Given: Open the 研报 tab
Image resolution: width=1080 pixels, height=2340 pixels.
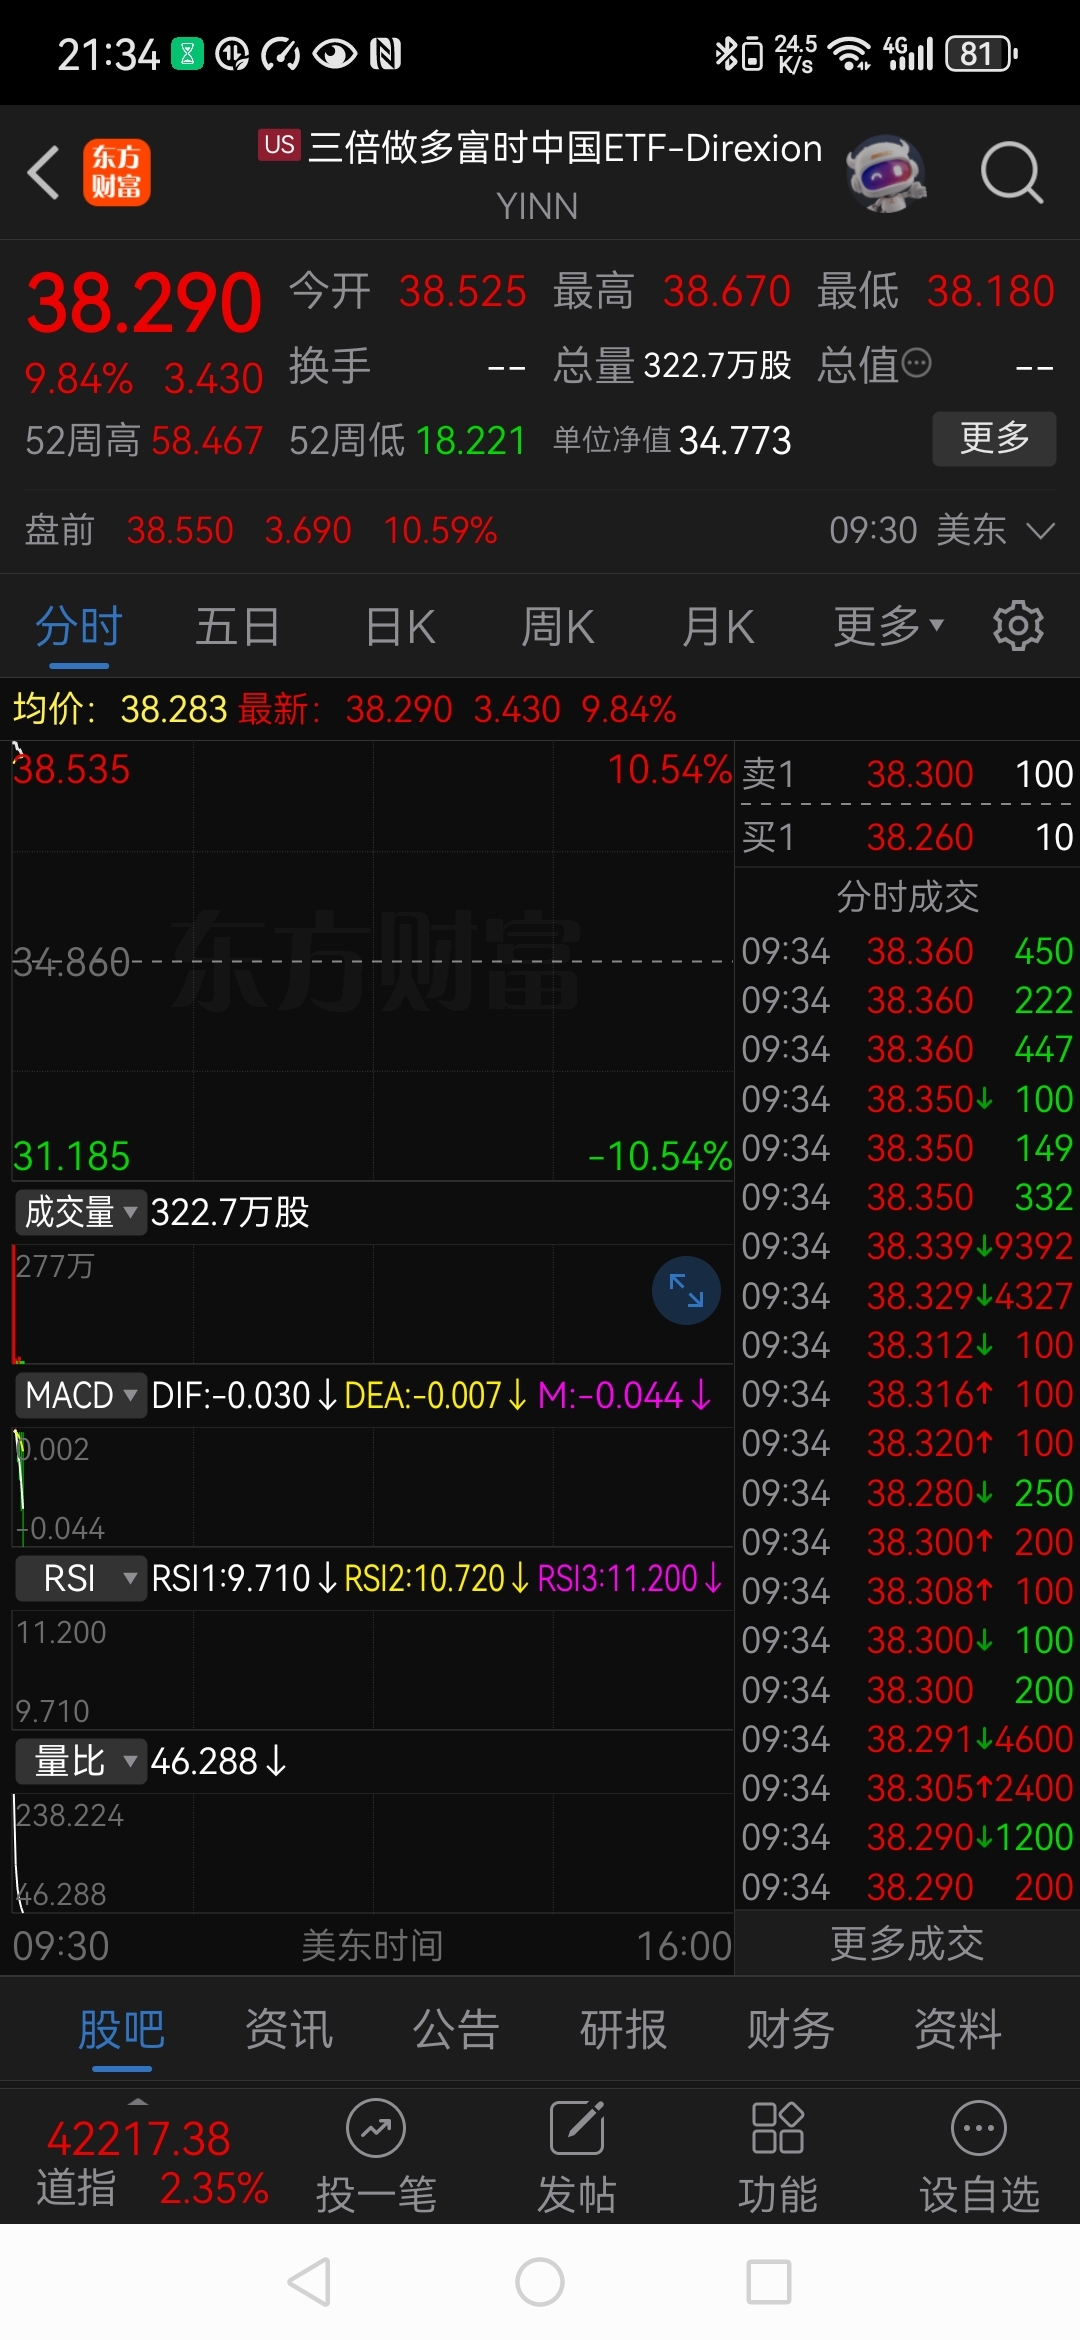Looking at the screenshot, I should tap(623, 2030).
